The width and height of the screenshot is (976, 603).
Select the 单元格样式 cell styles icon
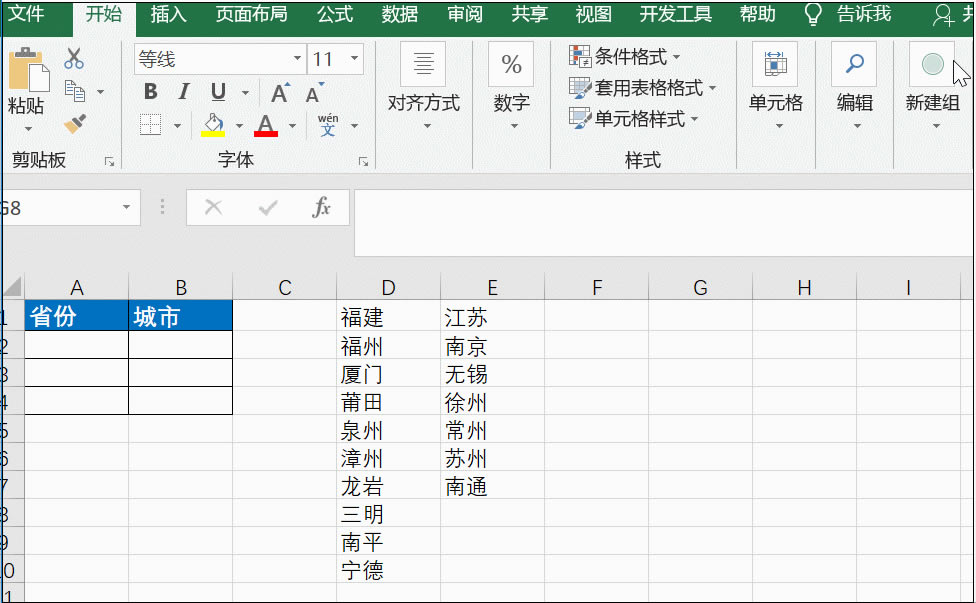pos(581,117)
